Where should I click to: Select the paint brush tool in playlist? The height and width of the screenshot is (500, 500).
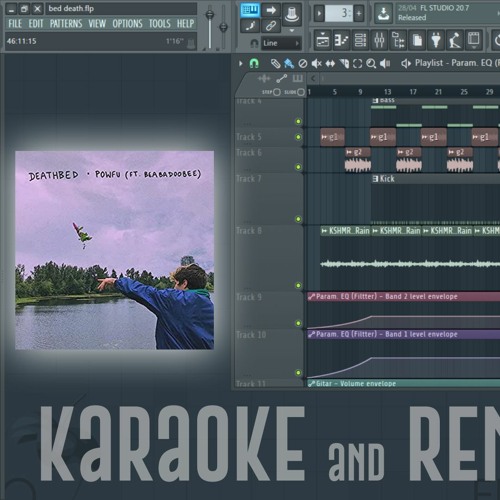tap(289, 63)
